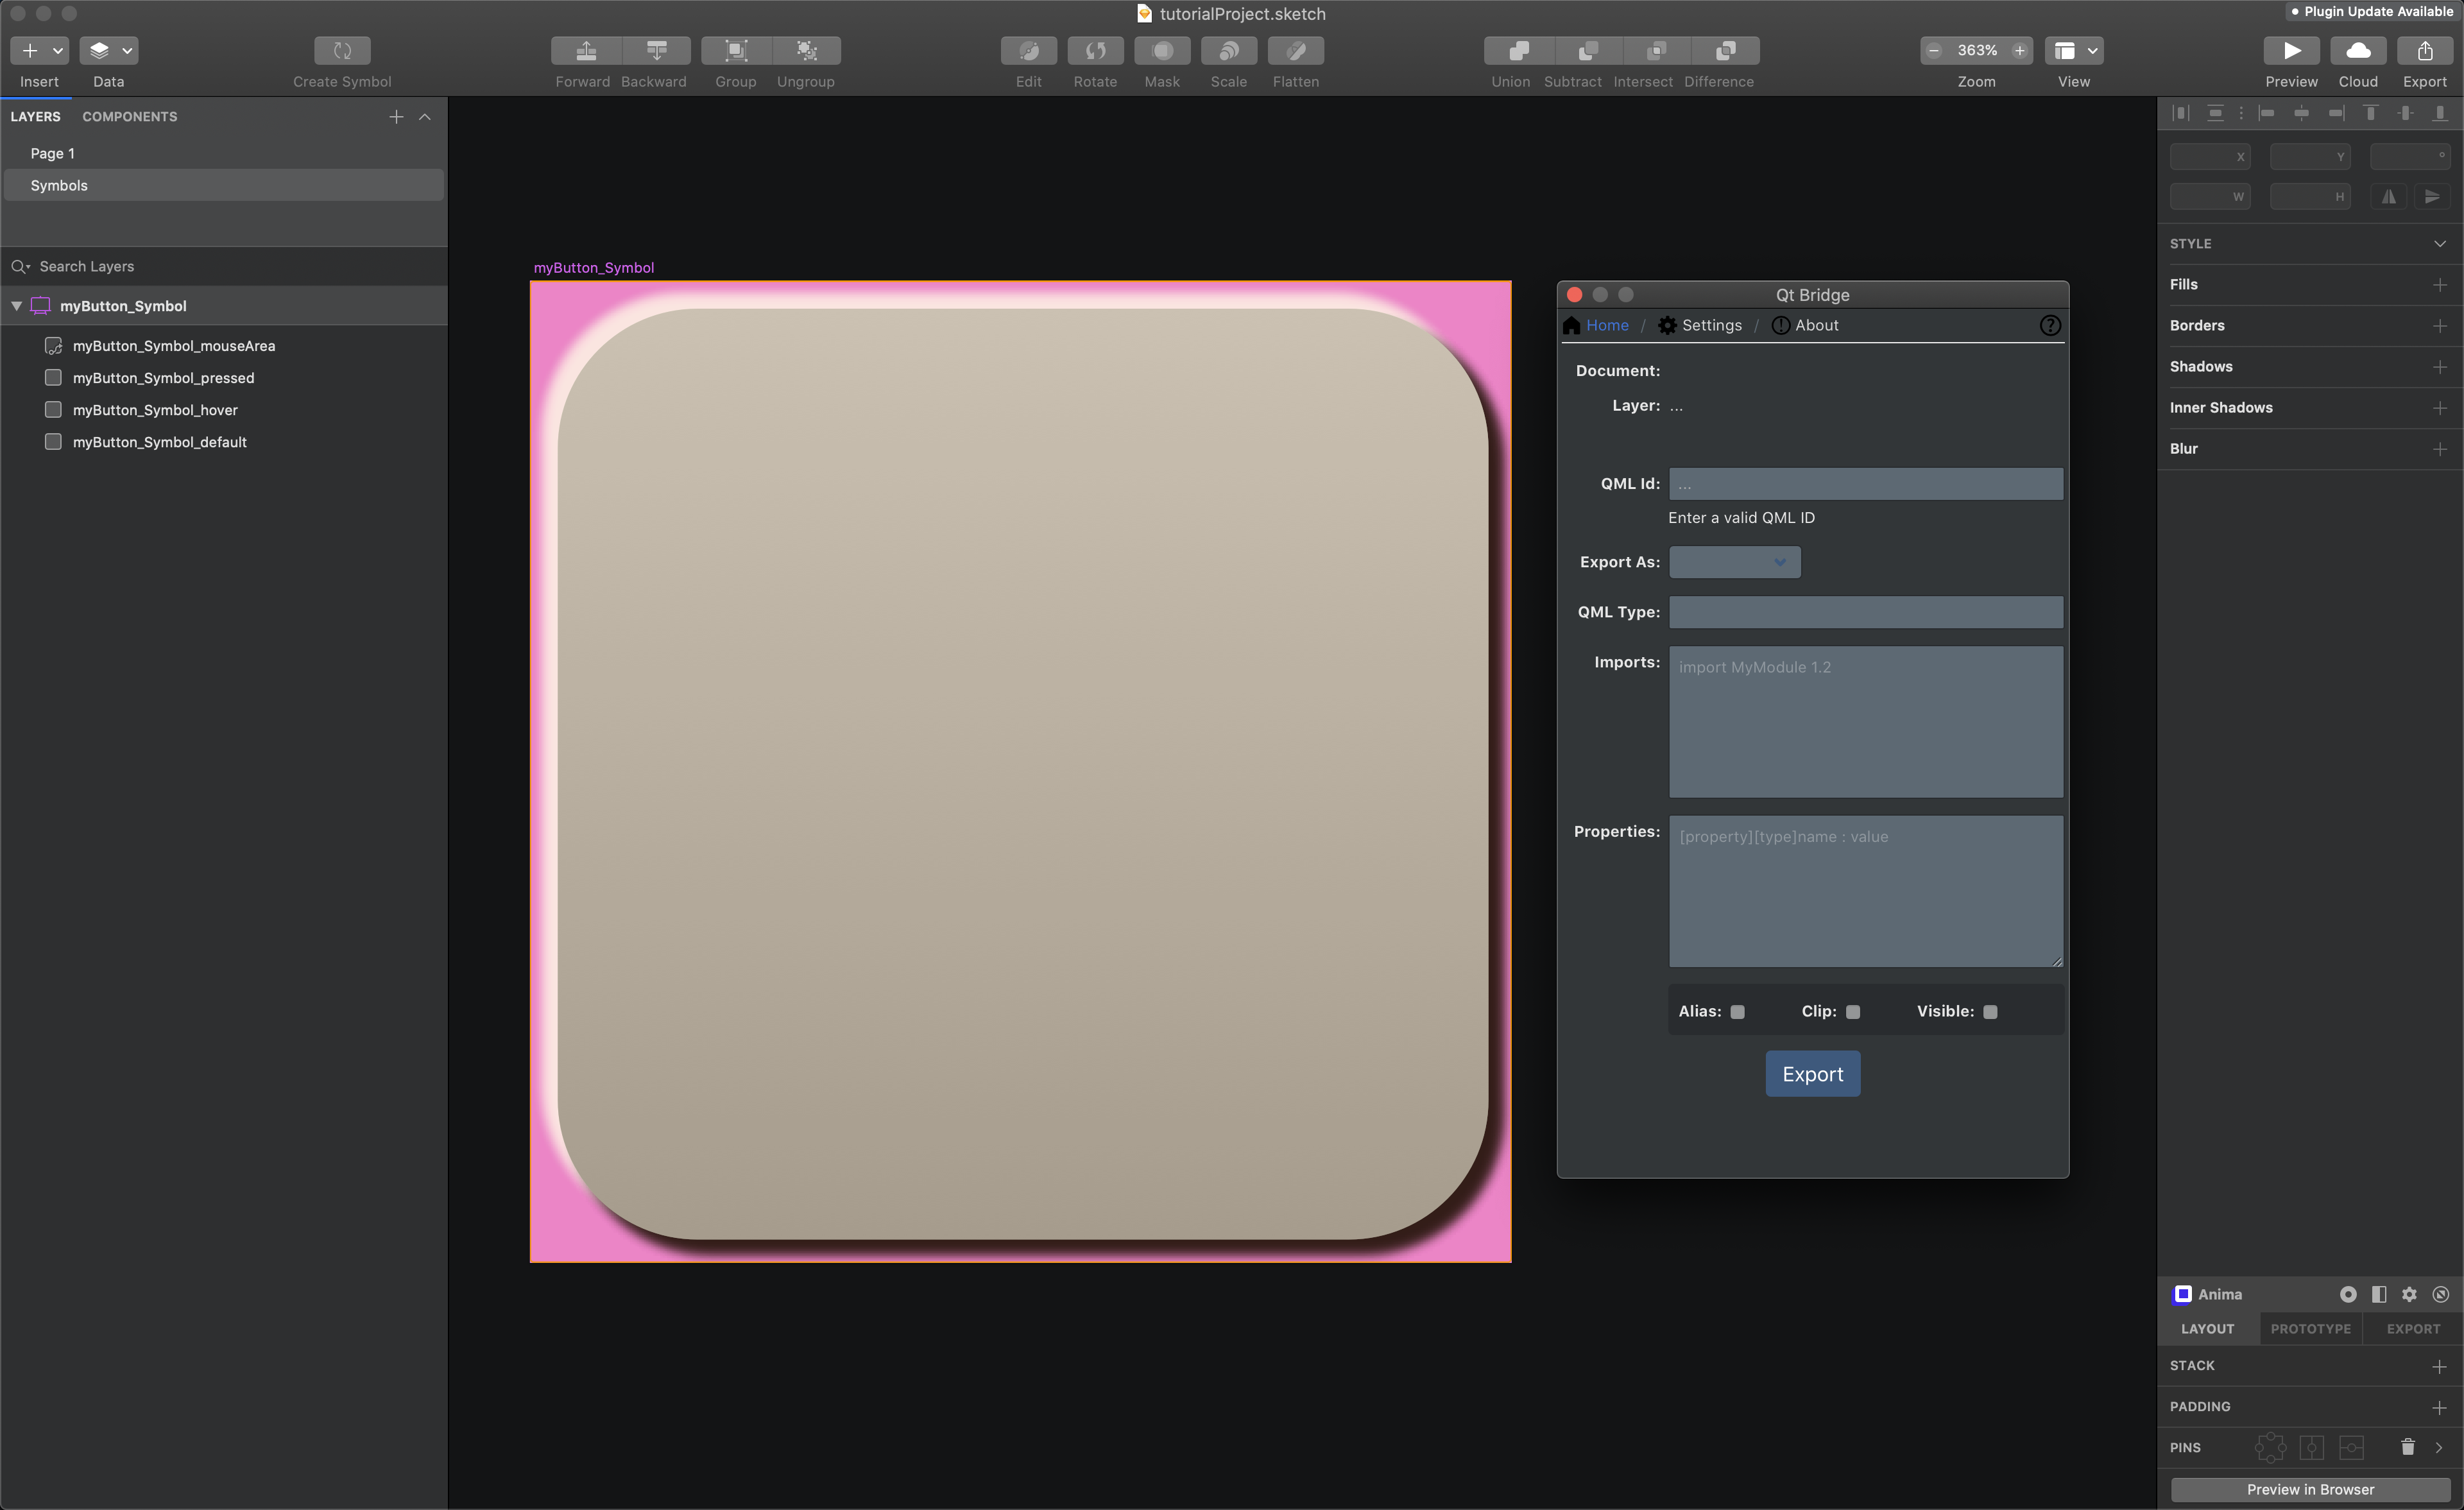The height and width of the screenshot is (1510, 2464).
Task: Switch to the COMPONENTS tab
Action: tap(130, 117)
